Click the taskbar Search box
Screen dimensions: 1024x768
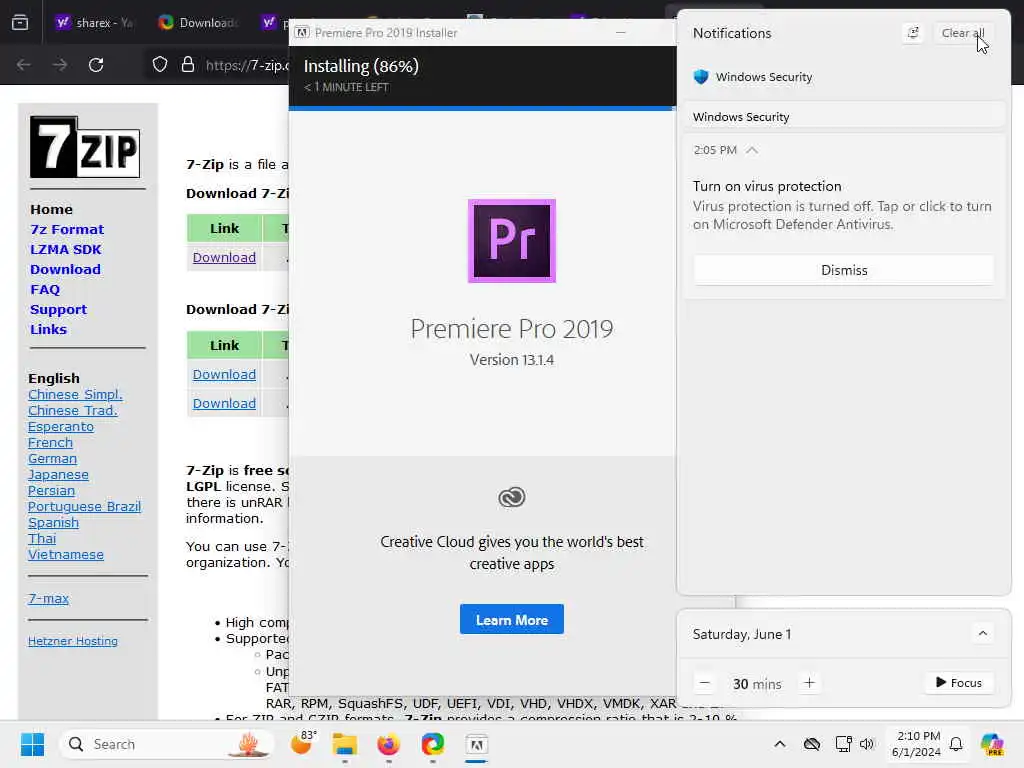[x=167, y=744]
